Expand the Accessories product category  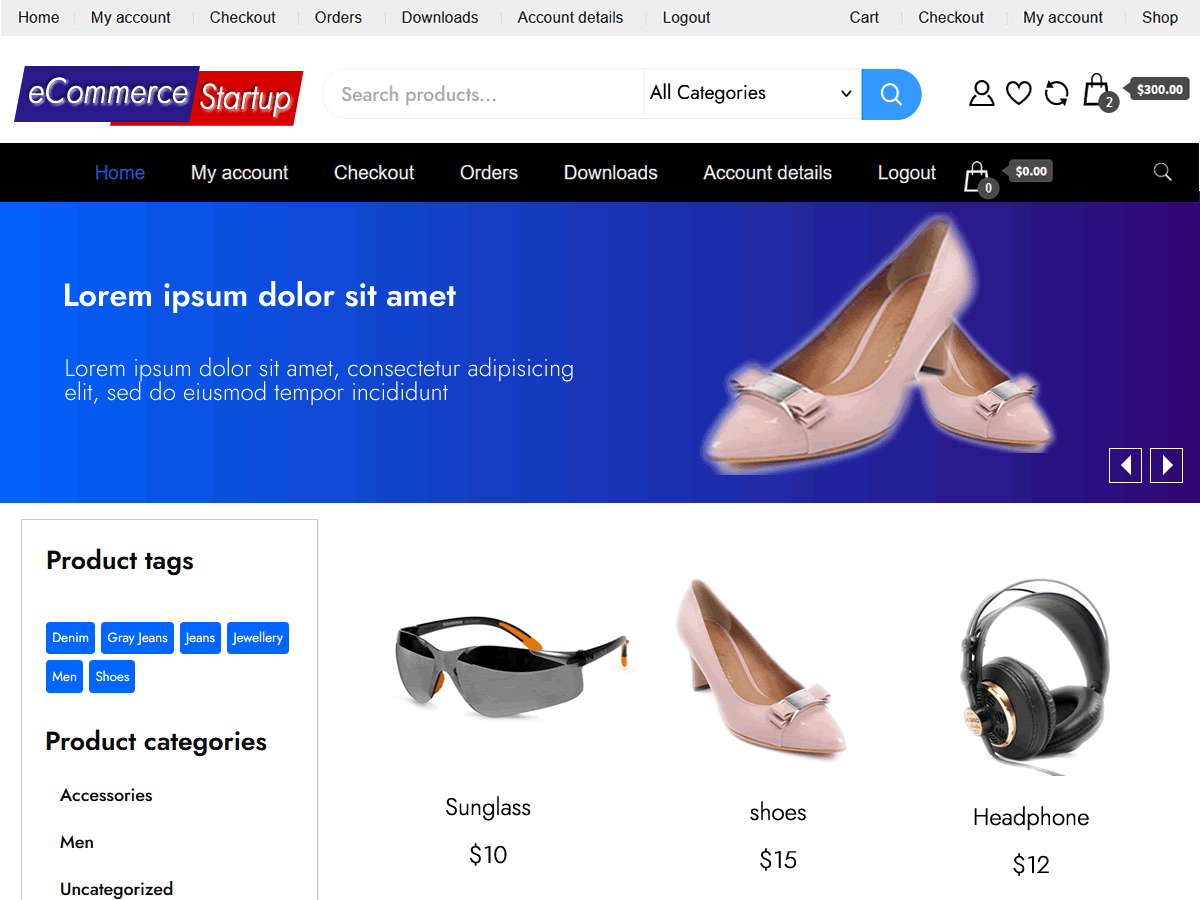106,795
